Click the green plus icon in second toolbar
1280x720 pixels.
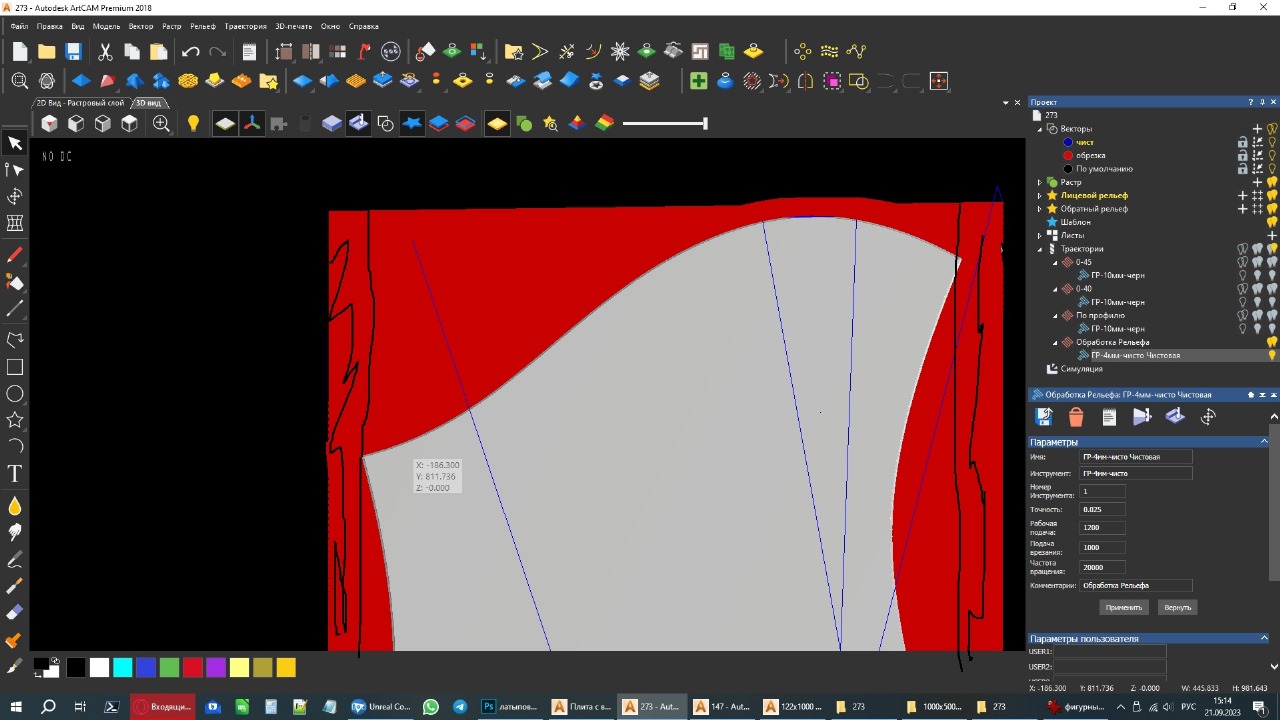698,81
